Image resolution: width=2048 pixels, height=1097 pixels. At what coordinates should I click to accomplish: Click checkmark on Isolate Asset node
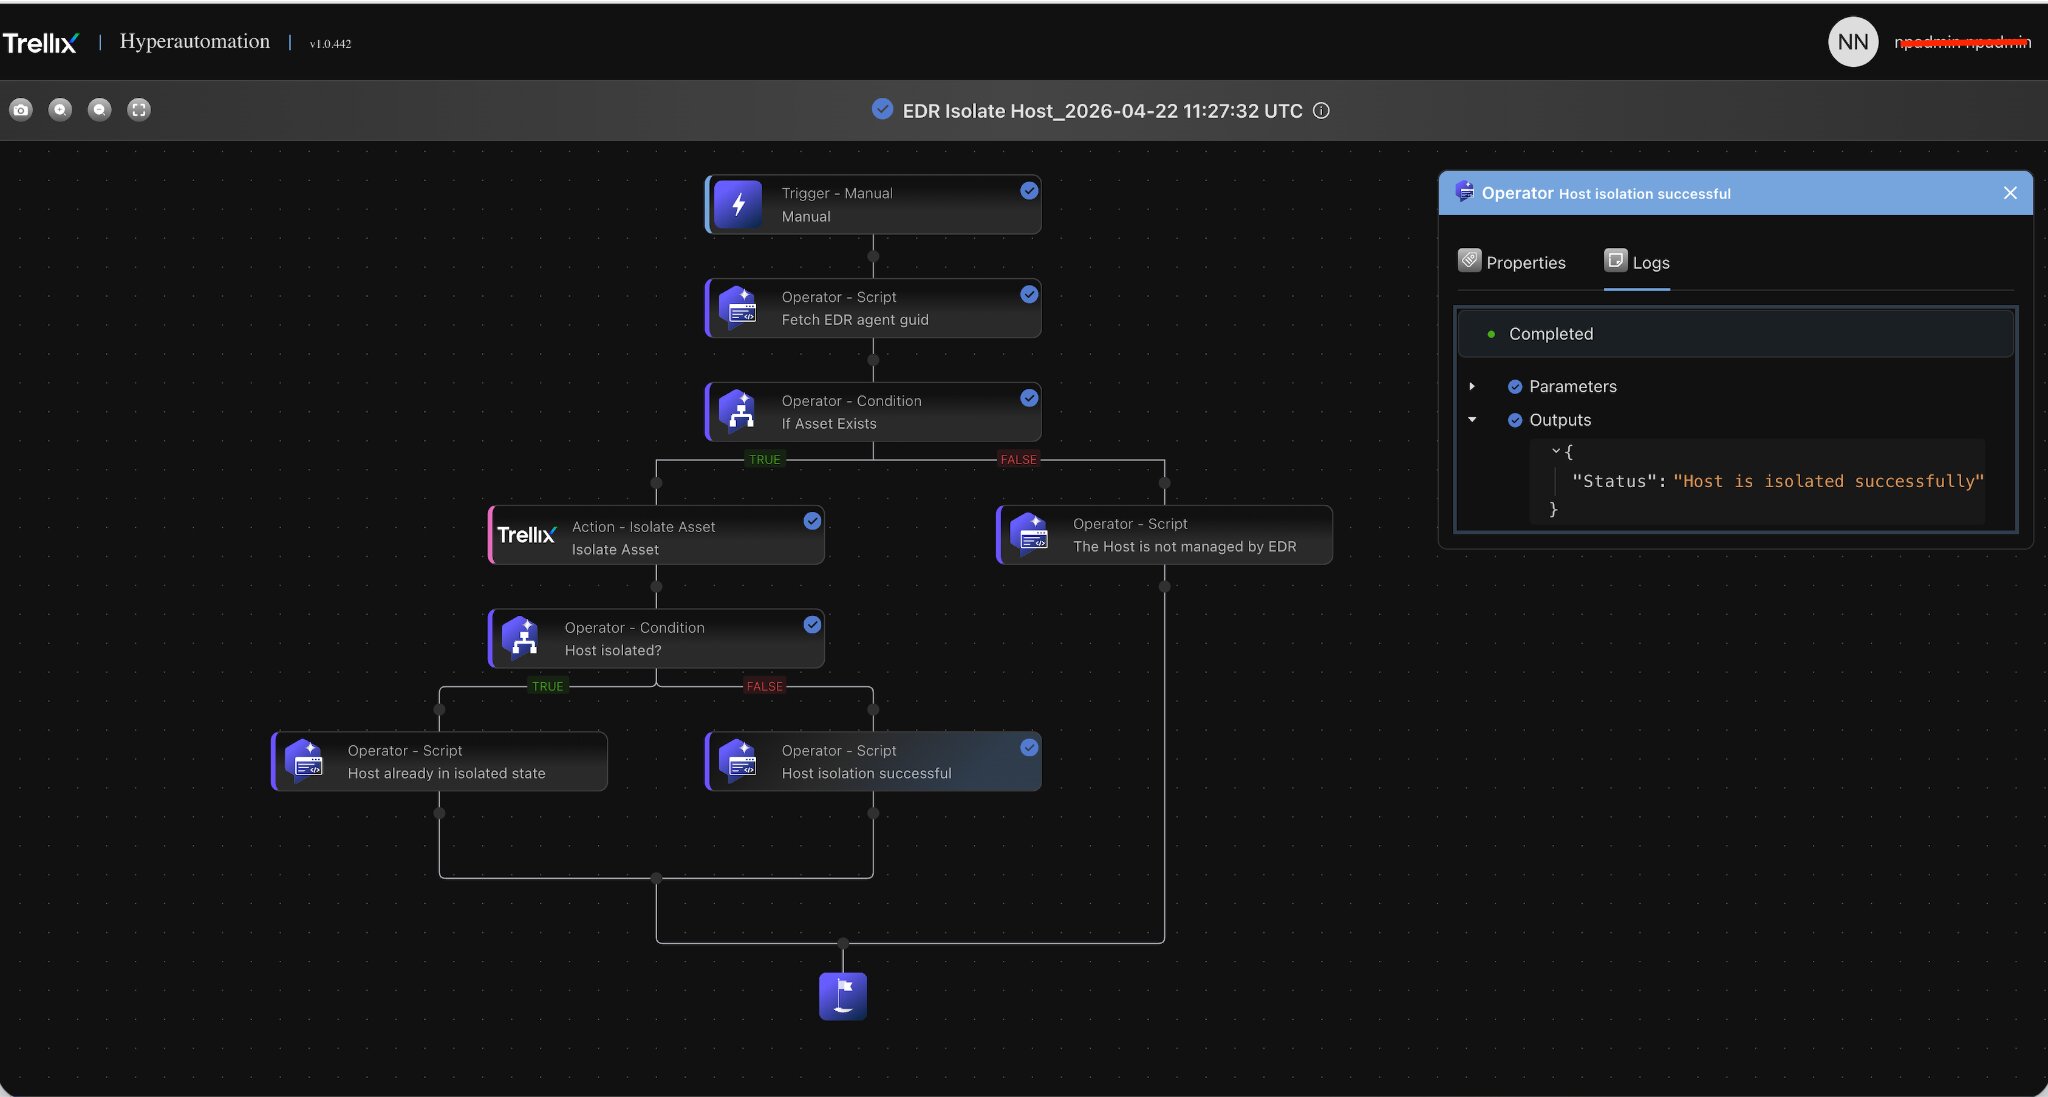click(x=812, y=521)
